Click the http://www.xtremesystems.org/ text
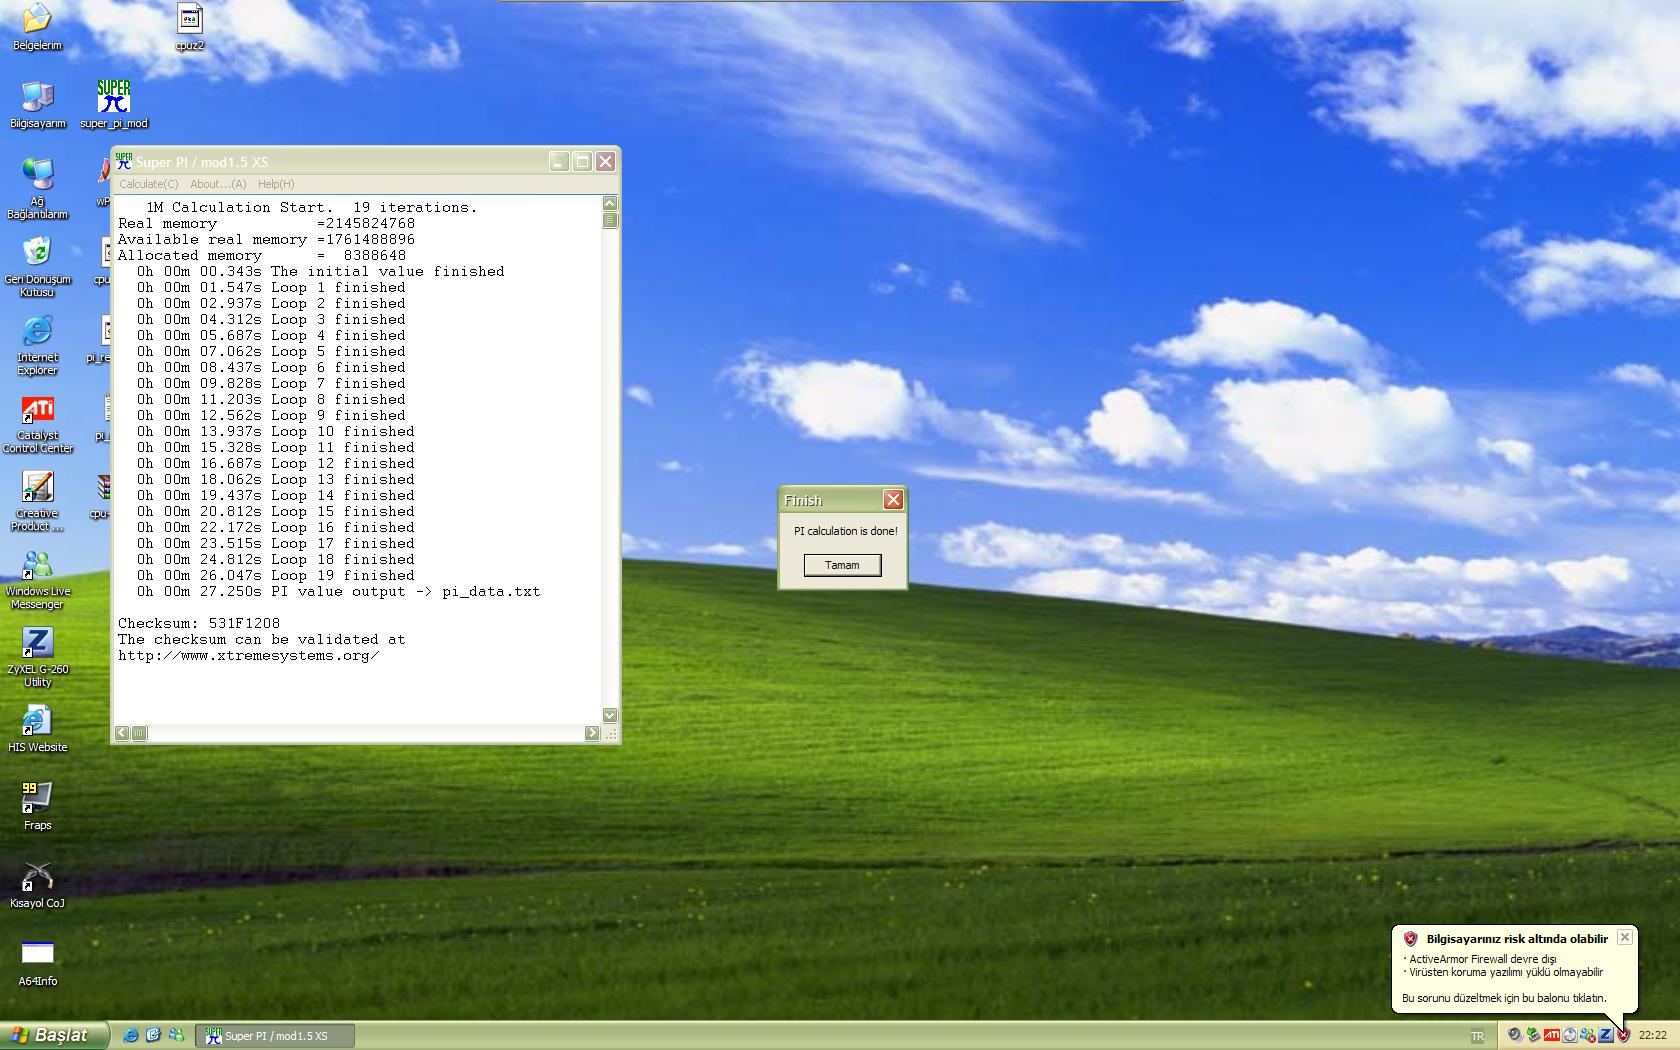Image resolution: width=1680 pixels, height=1050 pixels. click(x=249, y=655)
